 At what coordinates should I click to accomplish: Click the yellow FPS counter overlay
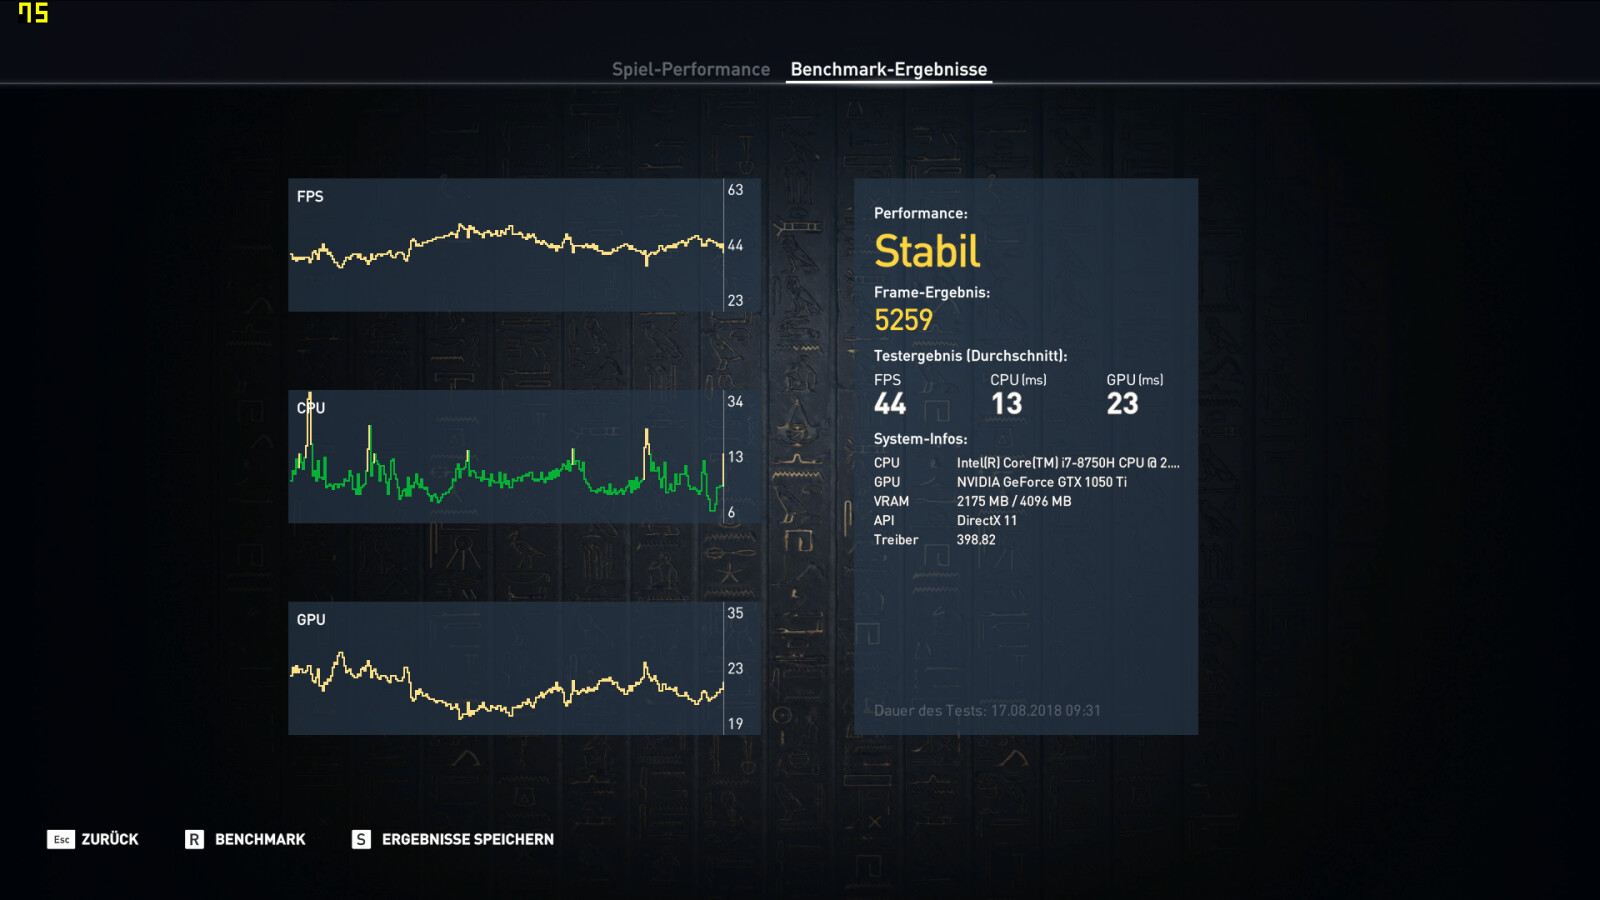pos(33,13)
